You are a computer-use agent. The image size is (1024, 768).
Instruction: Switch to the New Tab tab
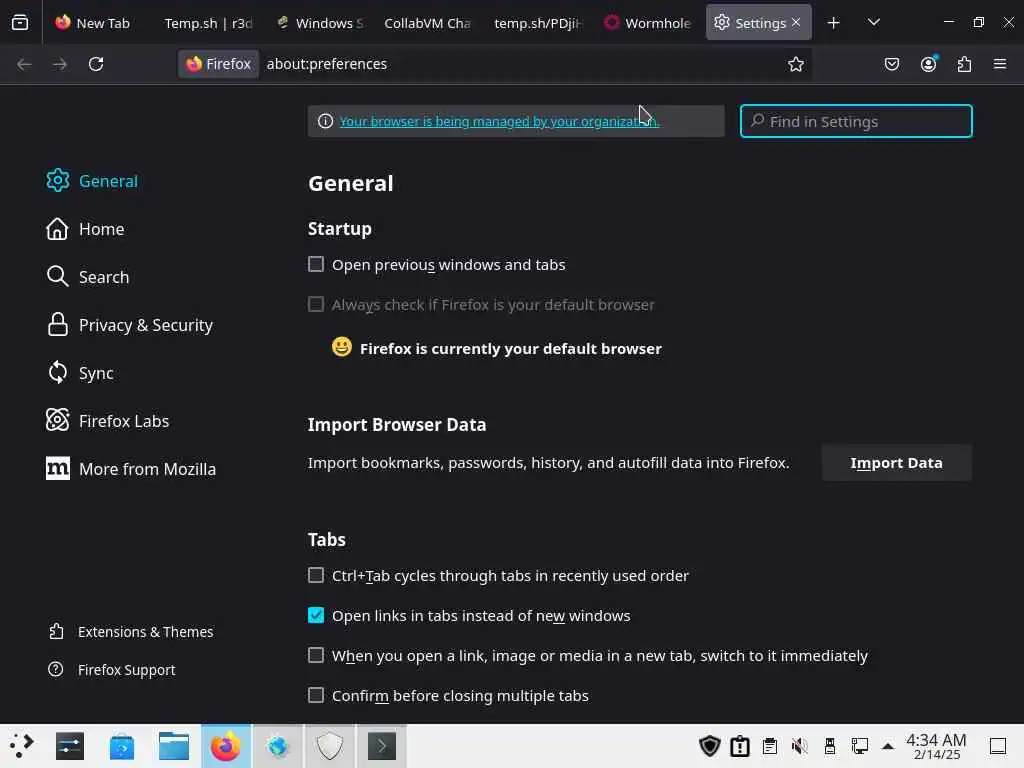tap(93, 23)
